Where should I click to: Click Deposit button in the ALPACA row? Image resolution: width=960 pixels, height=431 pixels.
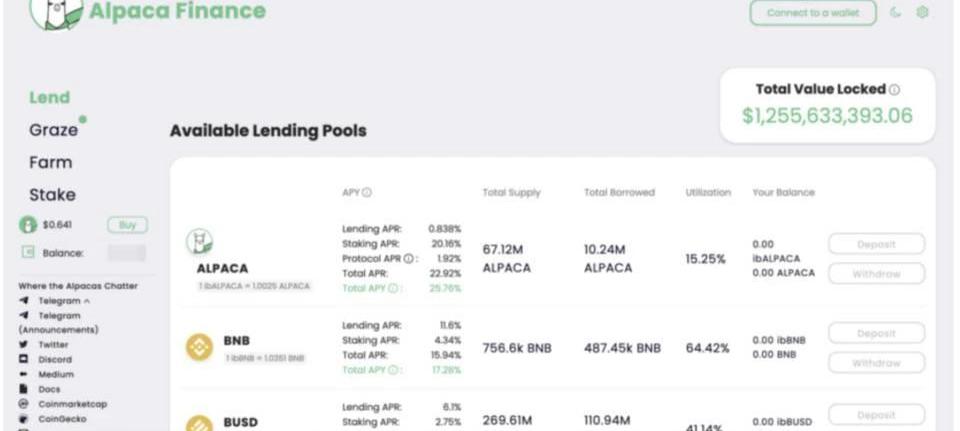click(877, 244)
